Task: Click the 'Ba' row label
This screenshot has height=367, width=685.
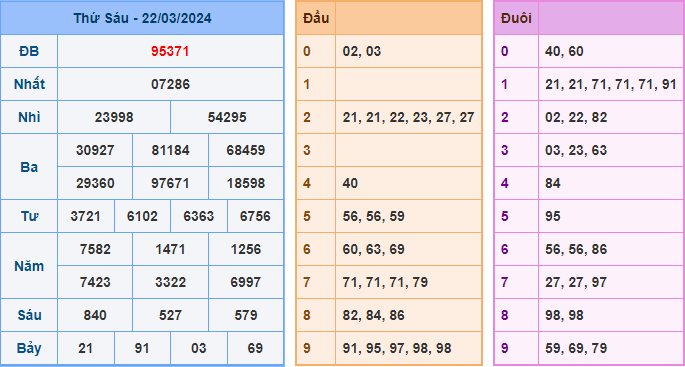Action: pos(29,167)
